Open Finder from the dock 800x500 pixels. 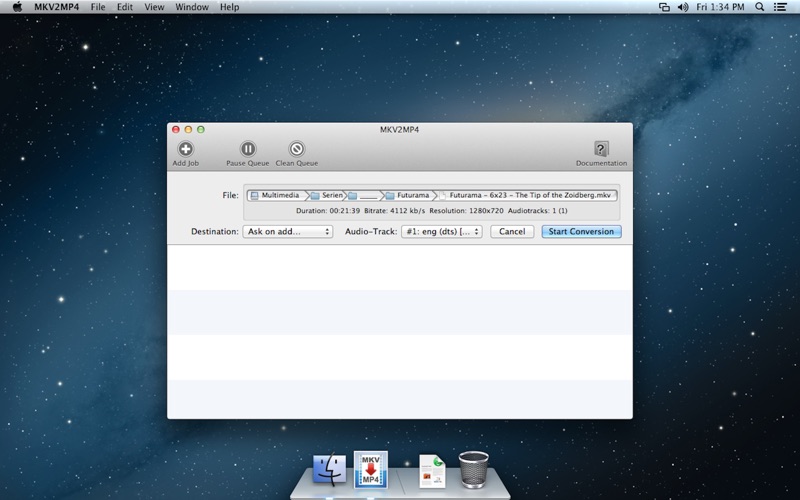point(329,468)
